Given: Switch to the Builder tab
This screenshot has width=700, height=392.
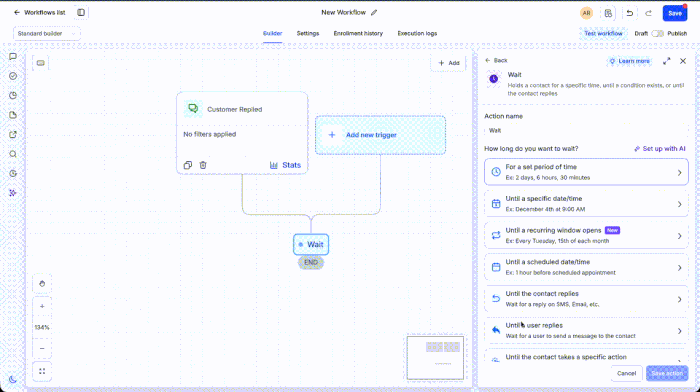Looking at the screenshot, I should point(272,33).
